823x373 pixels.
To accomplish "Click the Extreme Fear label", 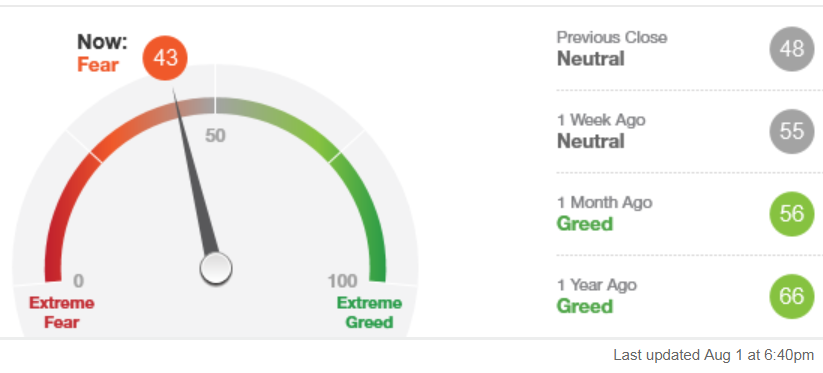I will (x=61, y=313).
